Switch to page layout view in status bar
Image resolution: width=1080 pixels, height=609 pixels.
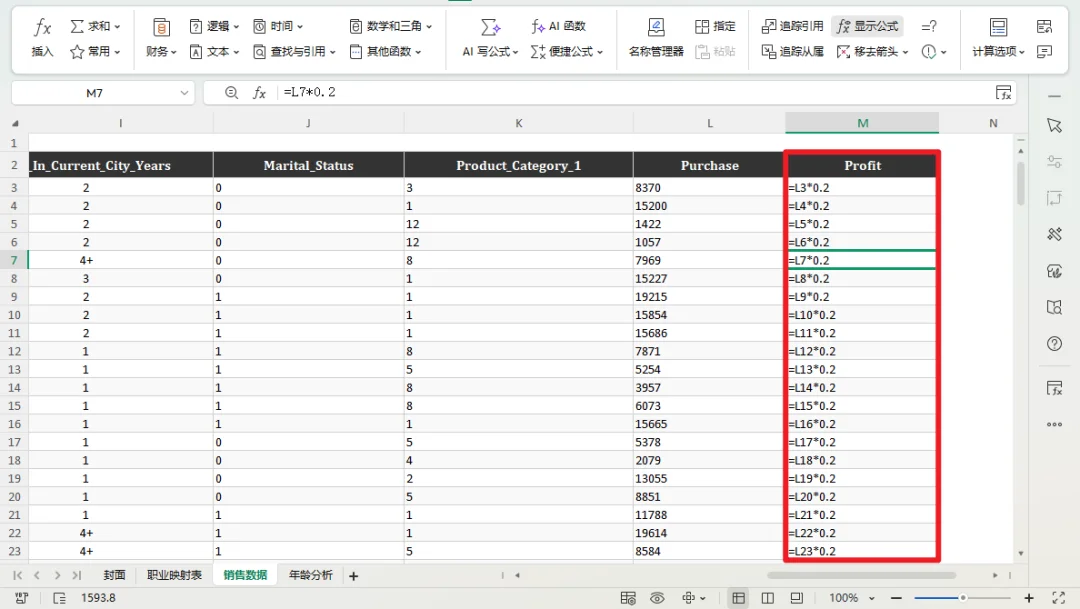pyautogui.click(x=767, y=598)
